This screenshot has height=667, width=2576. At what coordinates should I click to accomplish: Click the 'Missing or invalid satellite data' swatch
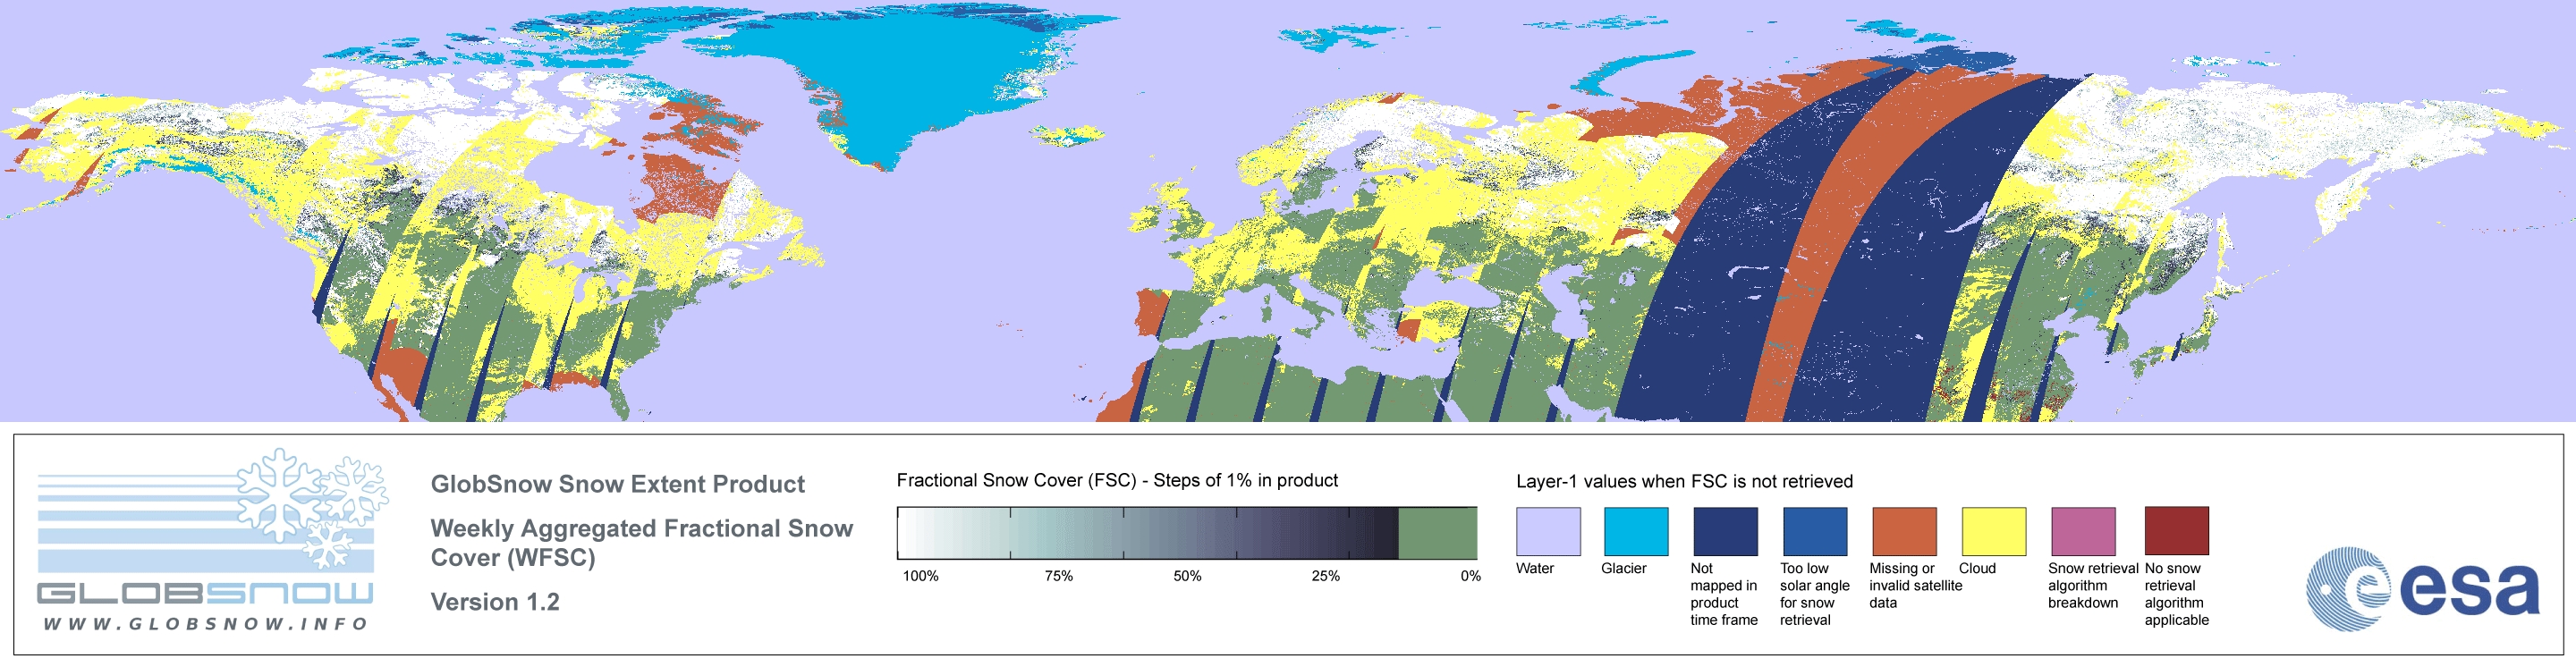click(x=1904, y=531)
